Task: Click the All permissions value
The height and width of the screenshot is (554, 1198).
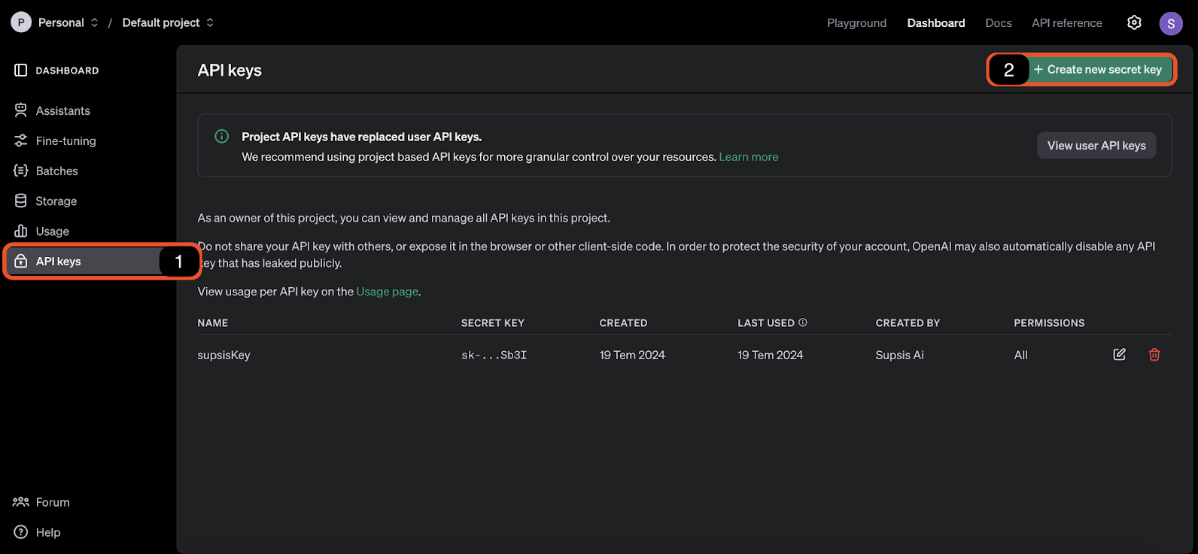Action: click(1021, 355)
